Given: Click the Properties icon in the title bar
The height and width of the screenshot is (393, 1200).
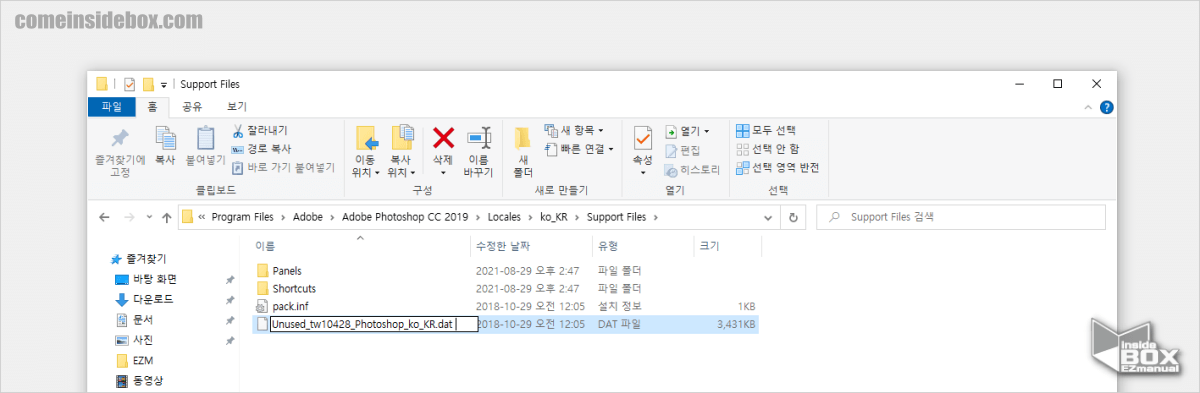Looking at the screenshot, I should 129,84.
